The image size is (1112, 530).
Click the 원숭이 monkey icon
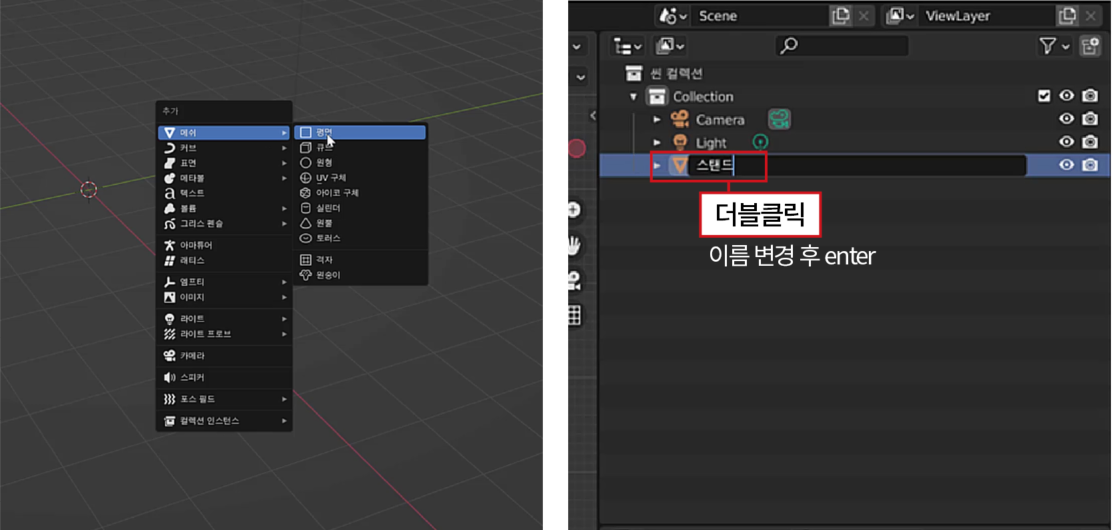(306, 275)
